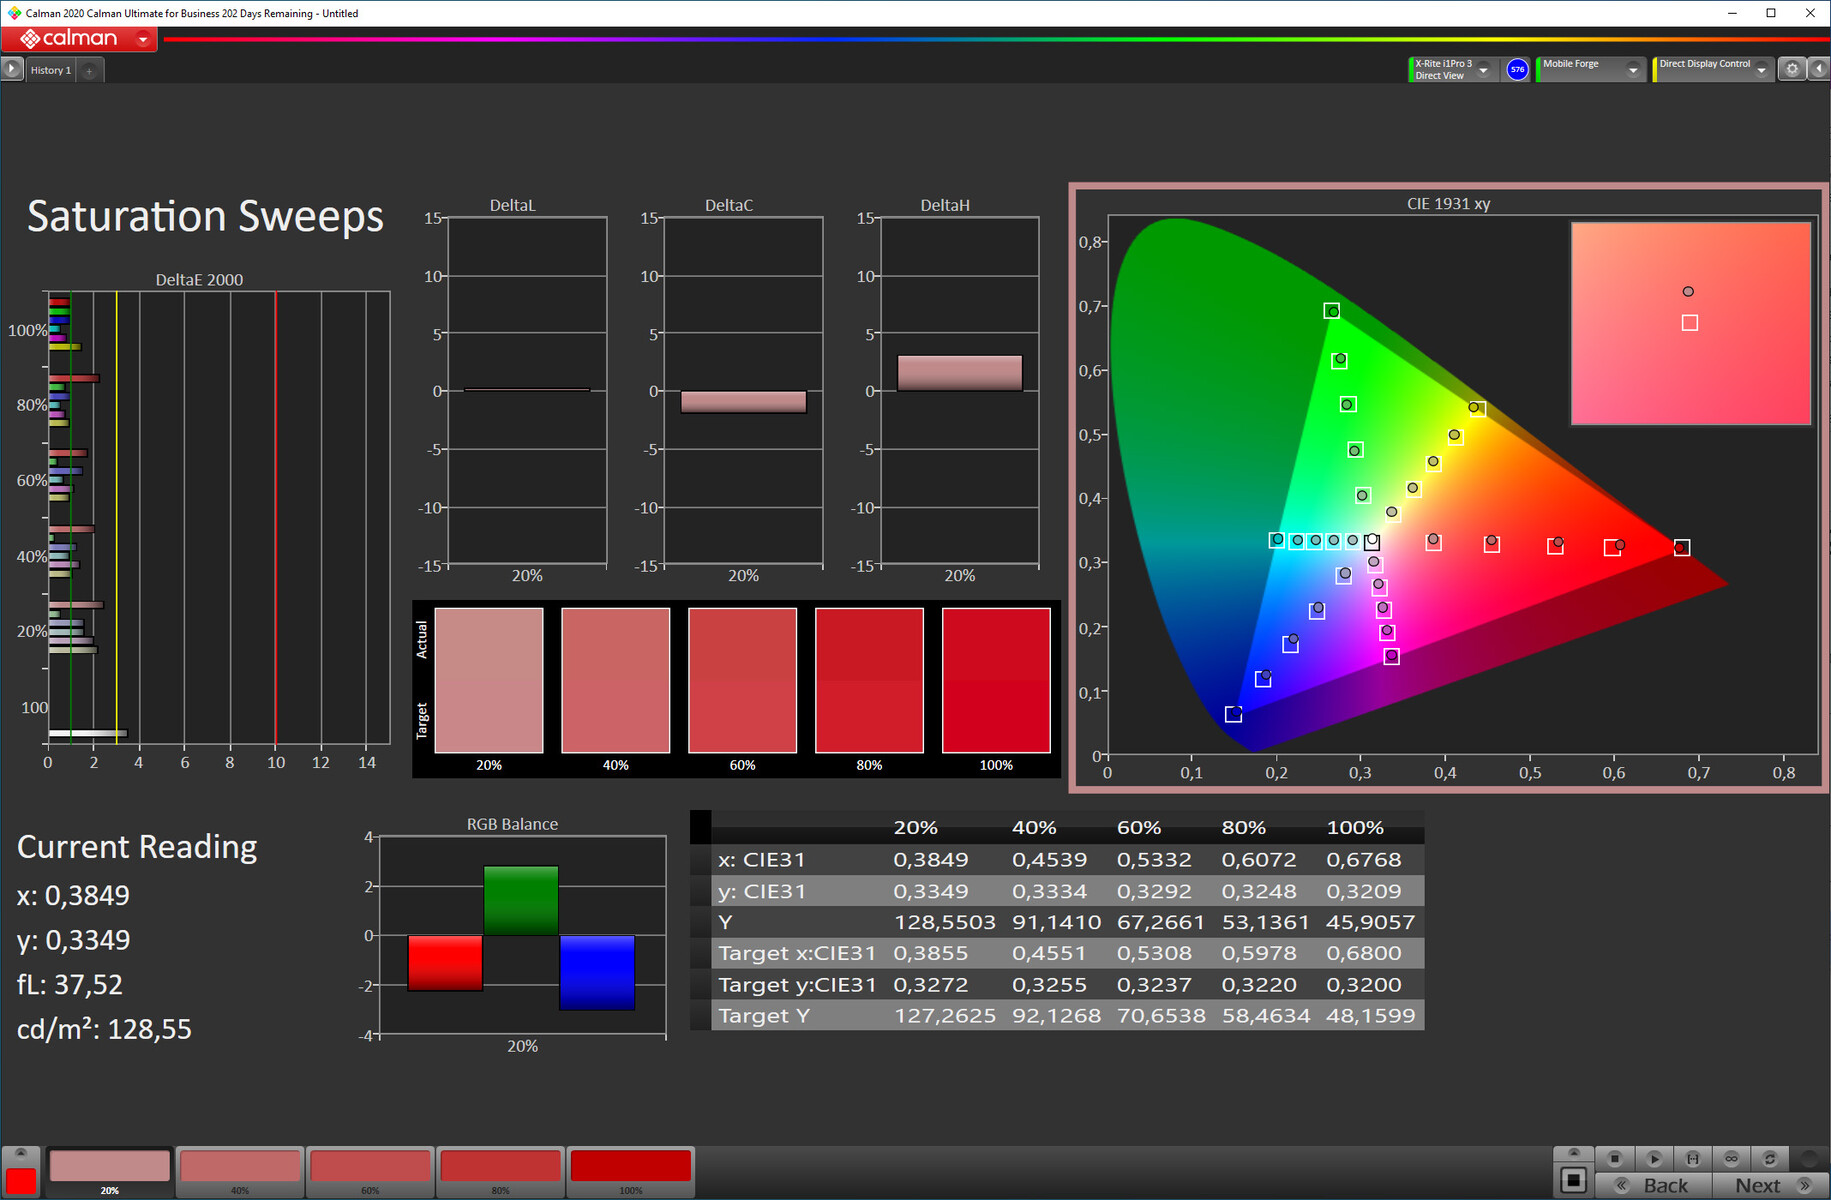Viewport: 1831px width, 1200px height.
Task: Switch to the History 1 tab
Action: pyautogui.click(x=50, y=70)
